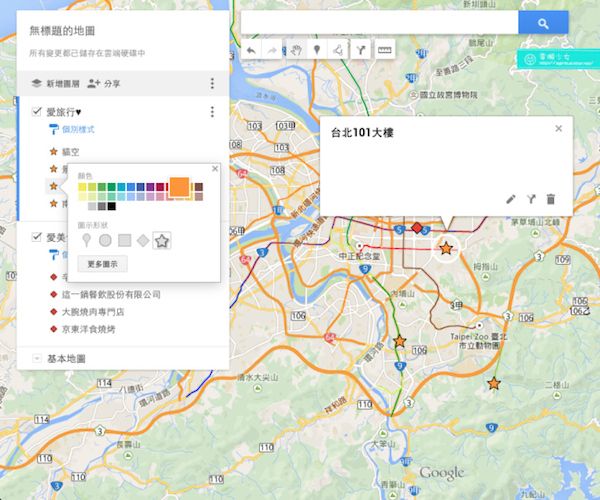This screenshot has width=600, height=500.
Task: Click the 分享 share button
Action: tap(104, 83)
